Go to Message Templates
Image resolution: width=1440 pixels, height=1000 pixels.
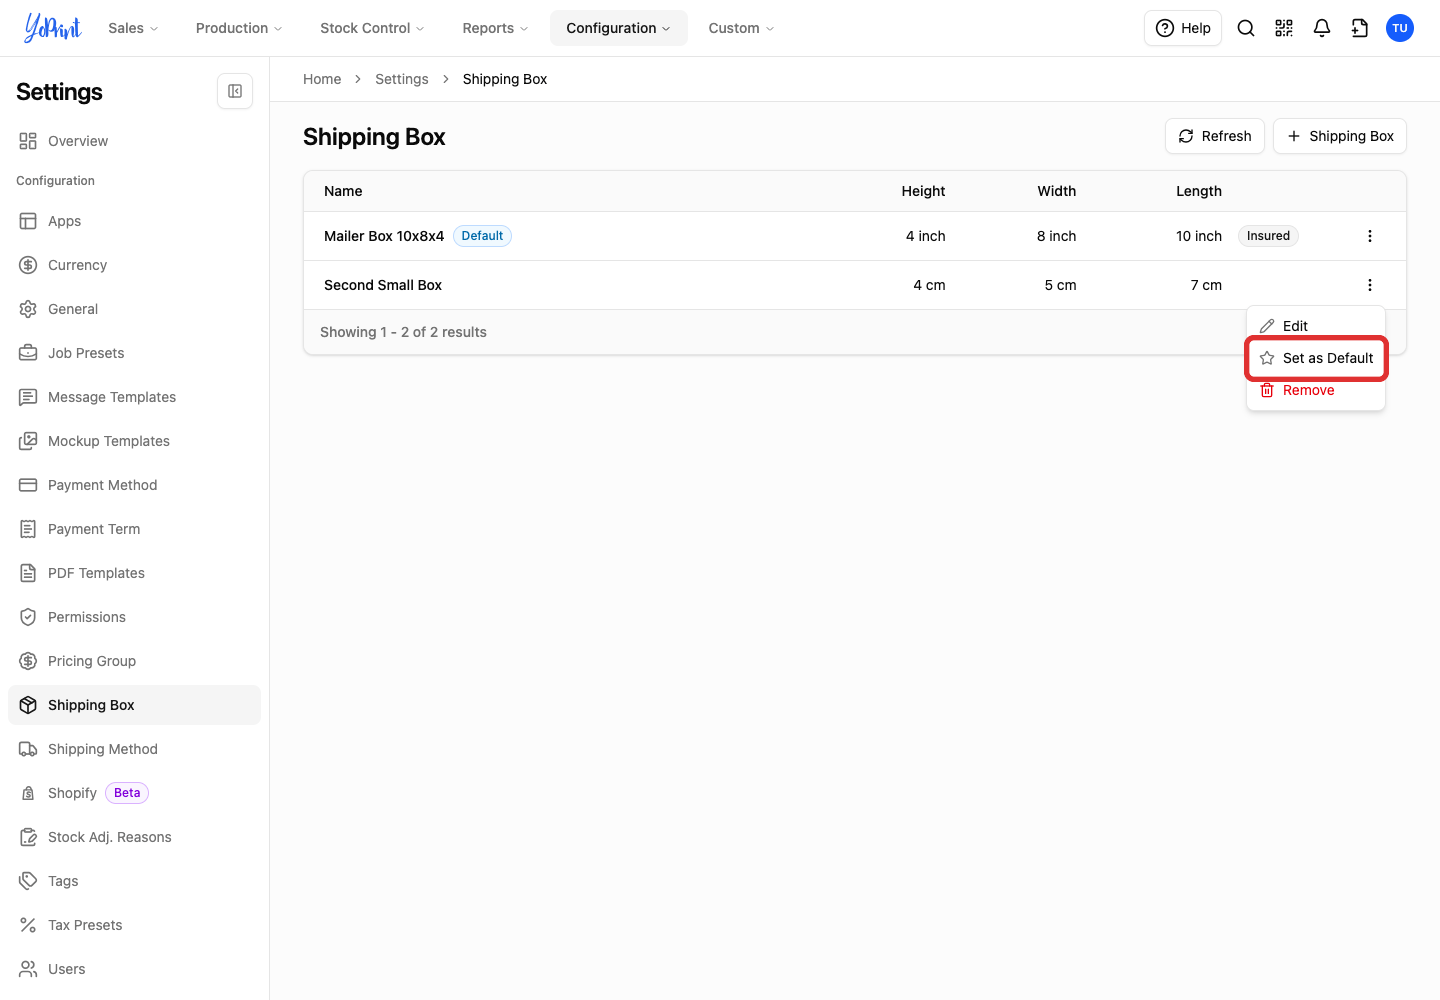134,397
